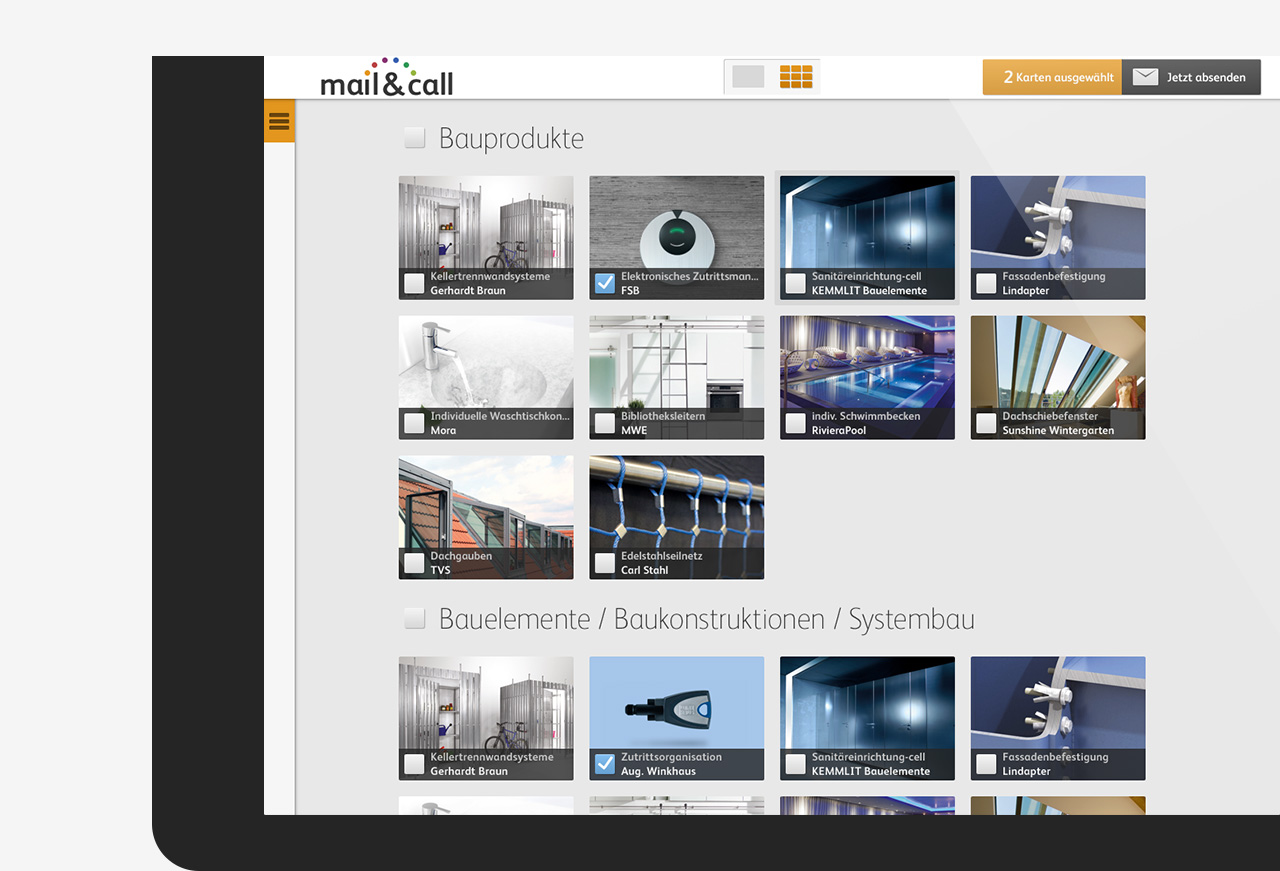This screenshot has width=1280, height=871.
Task: Check Sanitäreinrichtung-cell card under Bauprodukte
Action: point(795,283)
